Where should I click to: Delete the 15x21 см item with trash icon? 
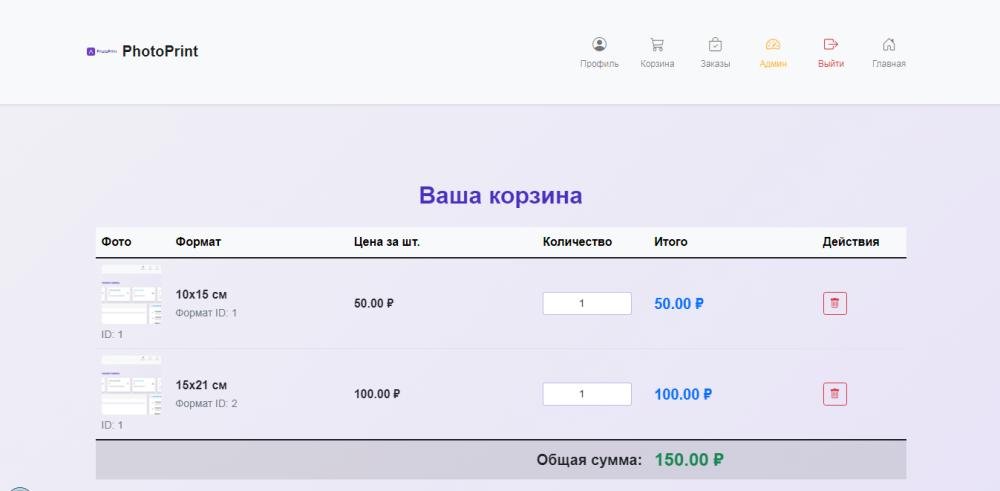(835, 394)
